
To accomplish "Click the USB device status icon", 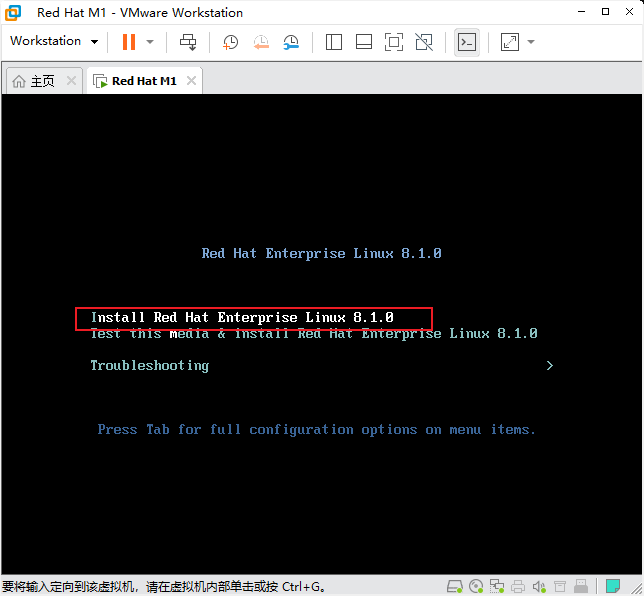I will [581, 586].
